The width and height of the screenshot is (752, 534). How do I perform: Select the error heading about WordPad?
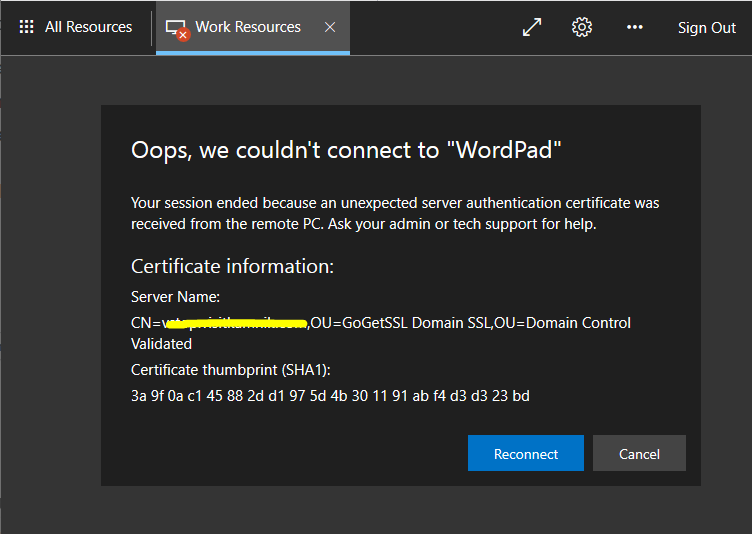point(346,151)
